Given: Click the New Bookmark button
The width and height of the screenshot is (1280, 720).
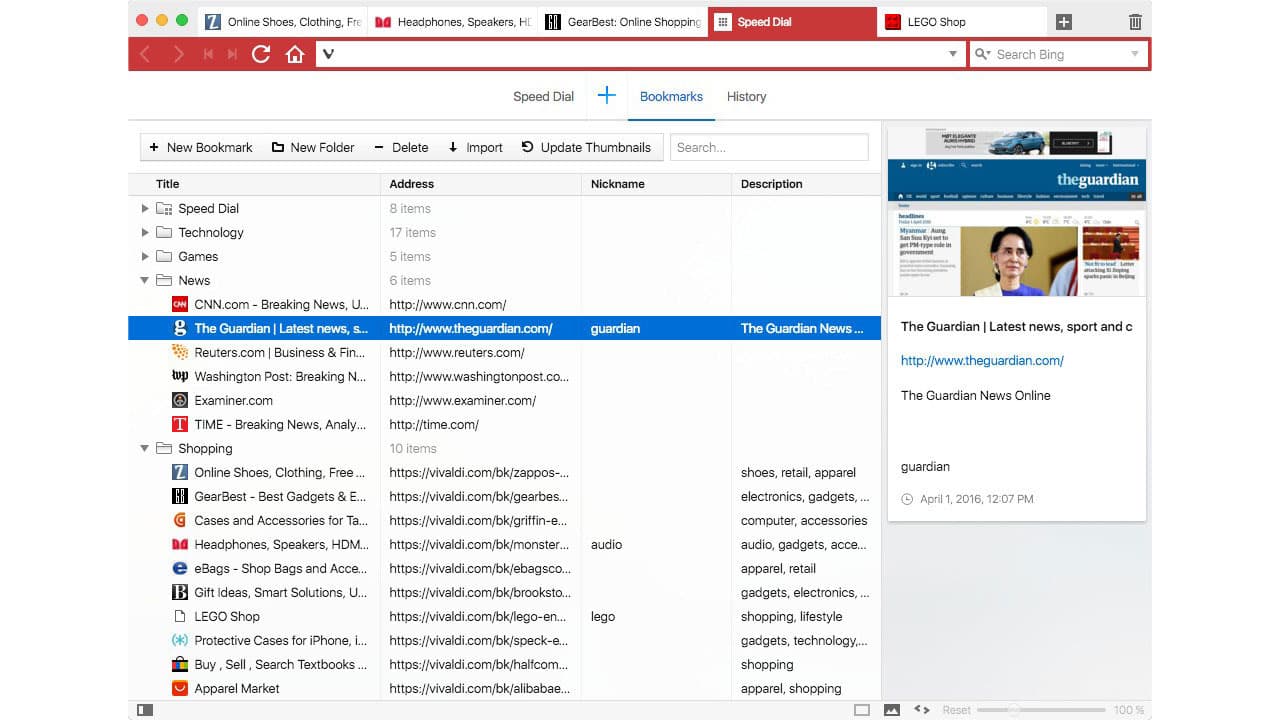Looking at the screenshot, I should [x=200, y=147].
